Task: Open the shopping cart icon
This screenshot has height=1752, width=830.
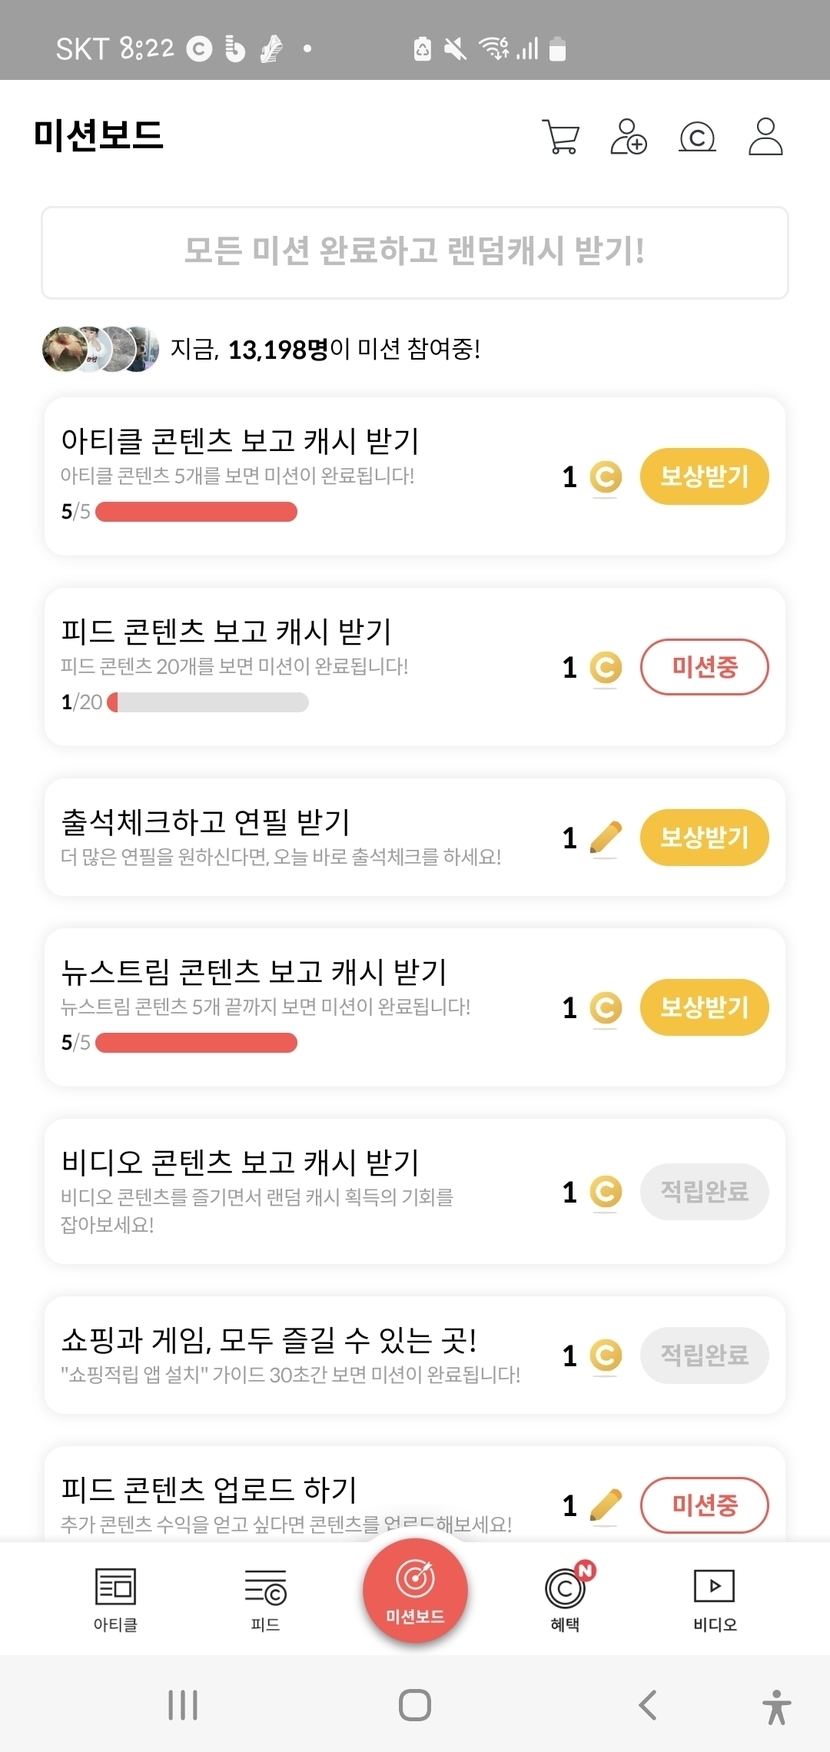Action: point(561,137)
